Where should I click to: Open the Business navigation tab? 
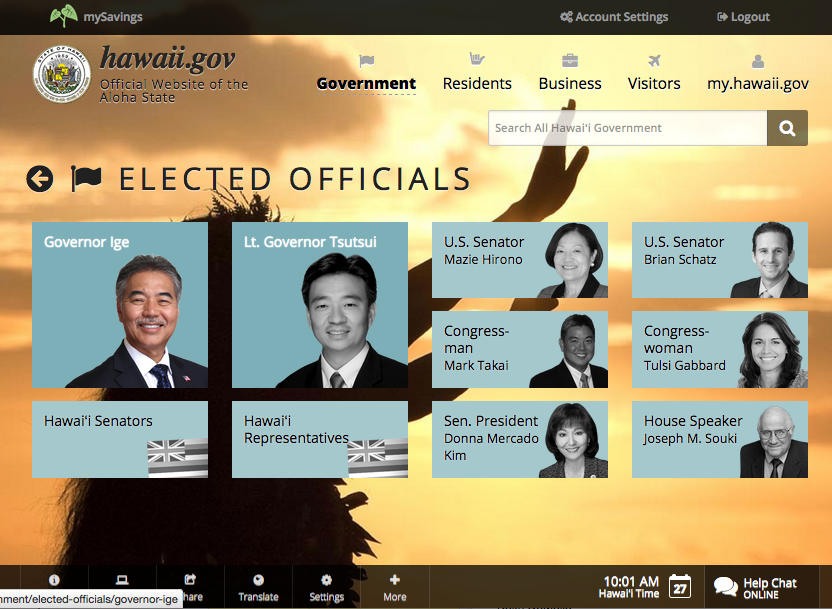[x=570, y=83]
